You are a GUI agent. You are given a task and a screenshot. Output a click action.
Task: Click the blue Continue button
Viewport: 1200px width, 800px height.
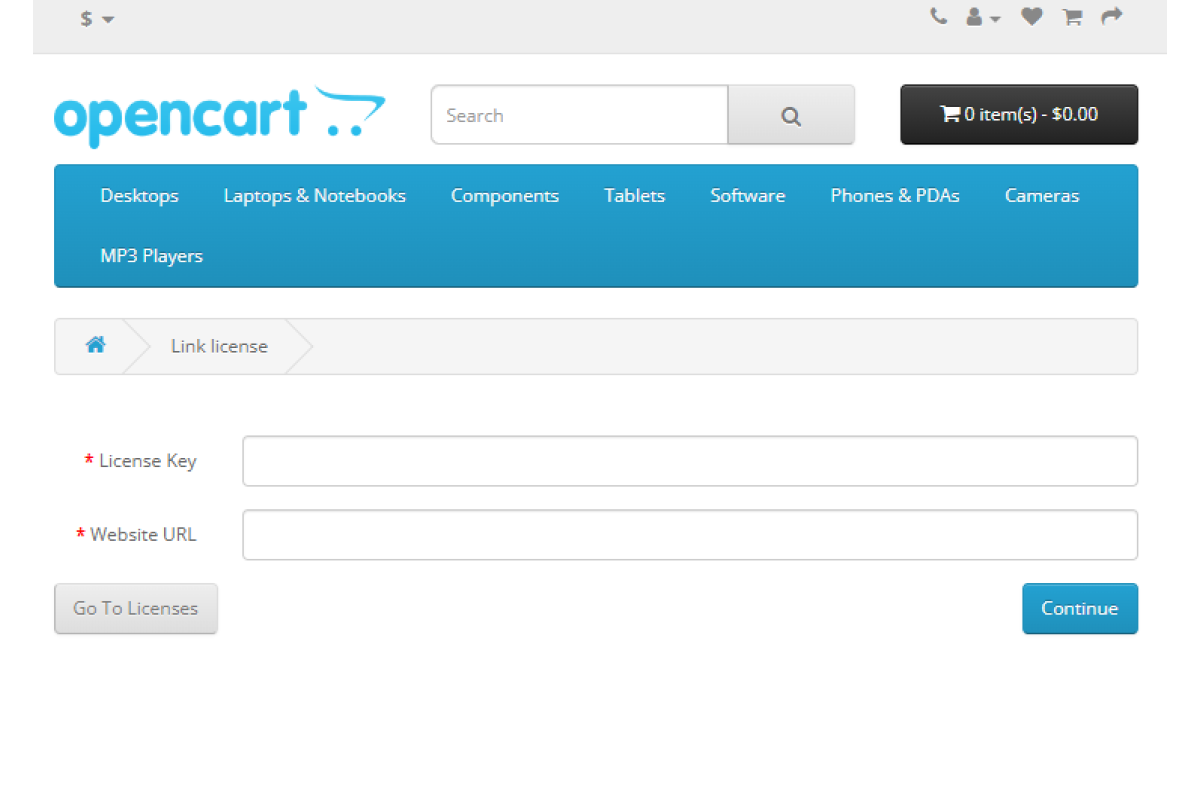pos(1079,609)
